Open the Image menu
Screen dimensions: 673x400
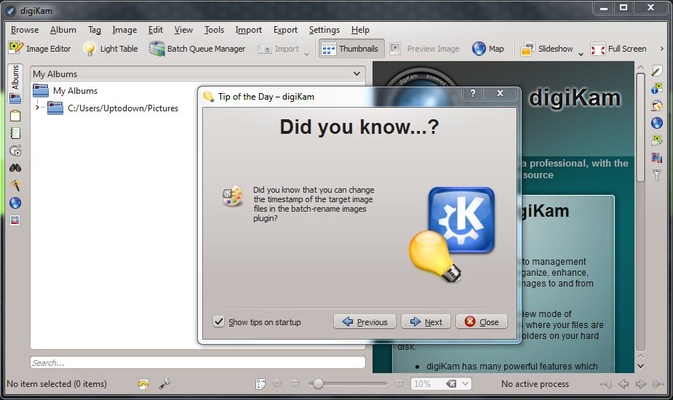click(x=124, y=30)
